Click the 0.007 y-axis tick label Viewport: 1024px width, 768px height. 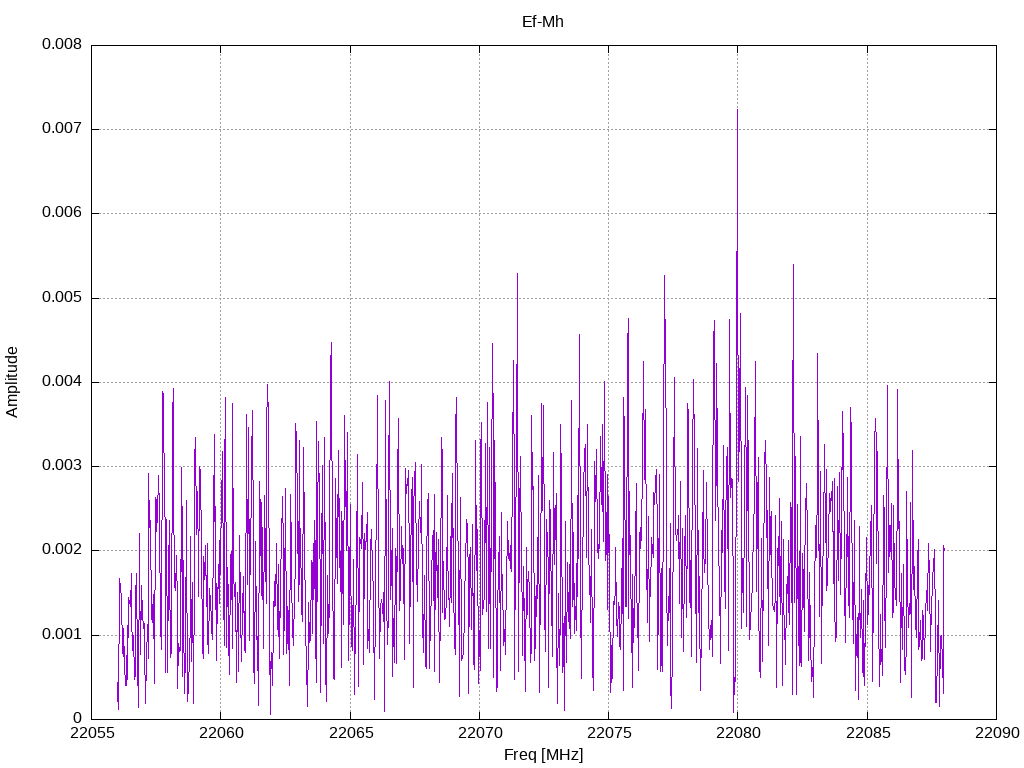tap(61, 129)
